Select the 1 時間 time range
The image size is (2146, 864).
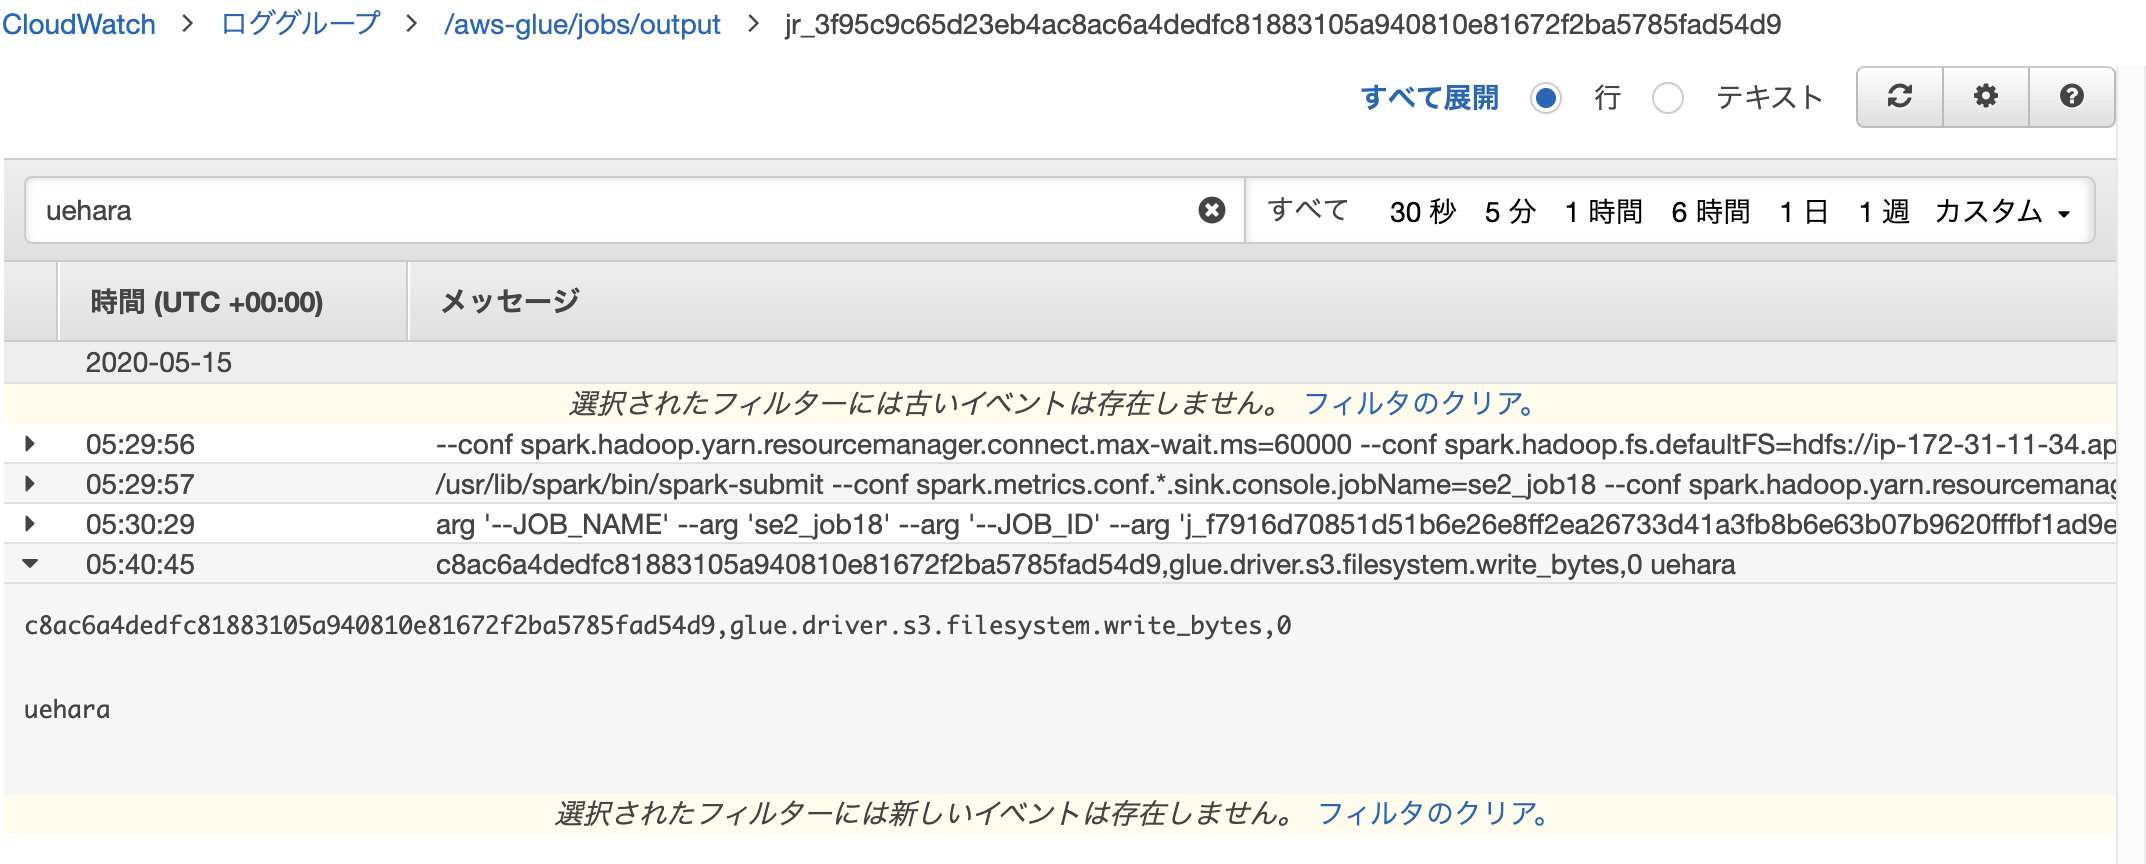(1604, 211)
